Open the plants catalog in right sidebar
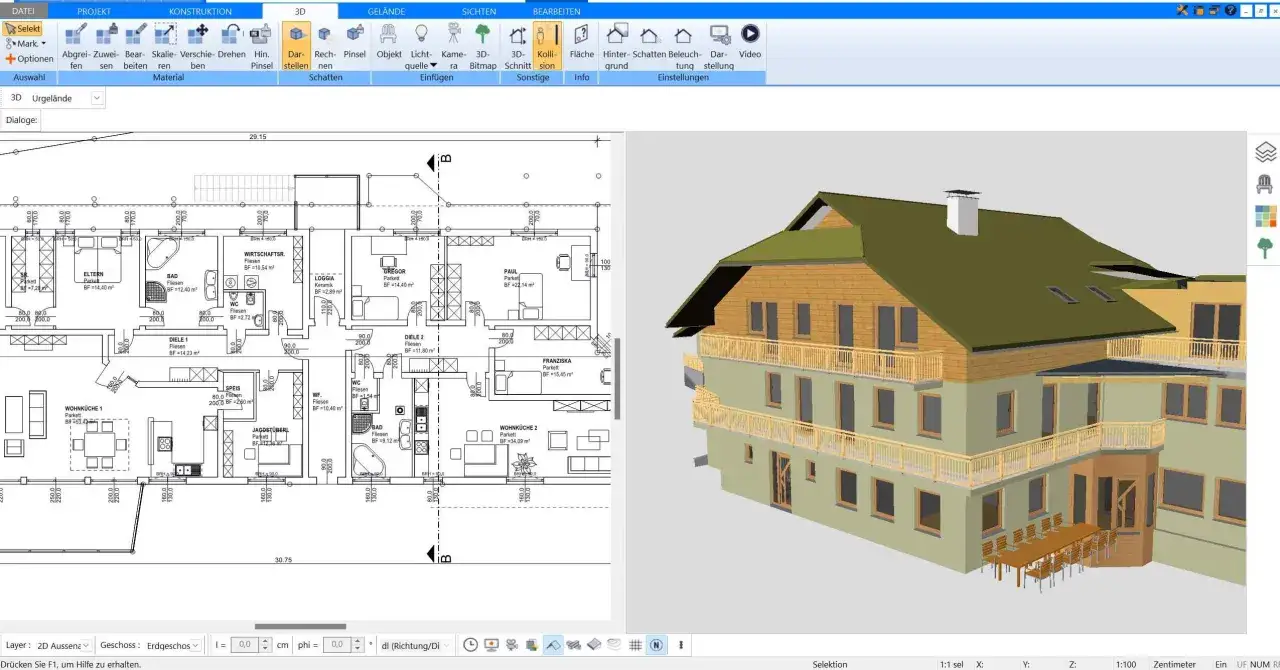This screenshot has width=1280, height=670. pyautogui.click(x=1265, y=247)
